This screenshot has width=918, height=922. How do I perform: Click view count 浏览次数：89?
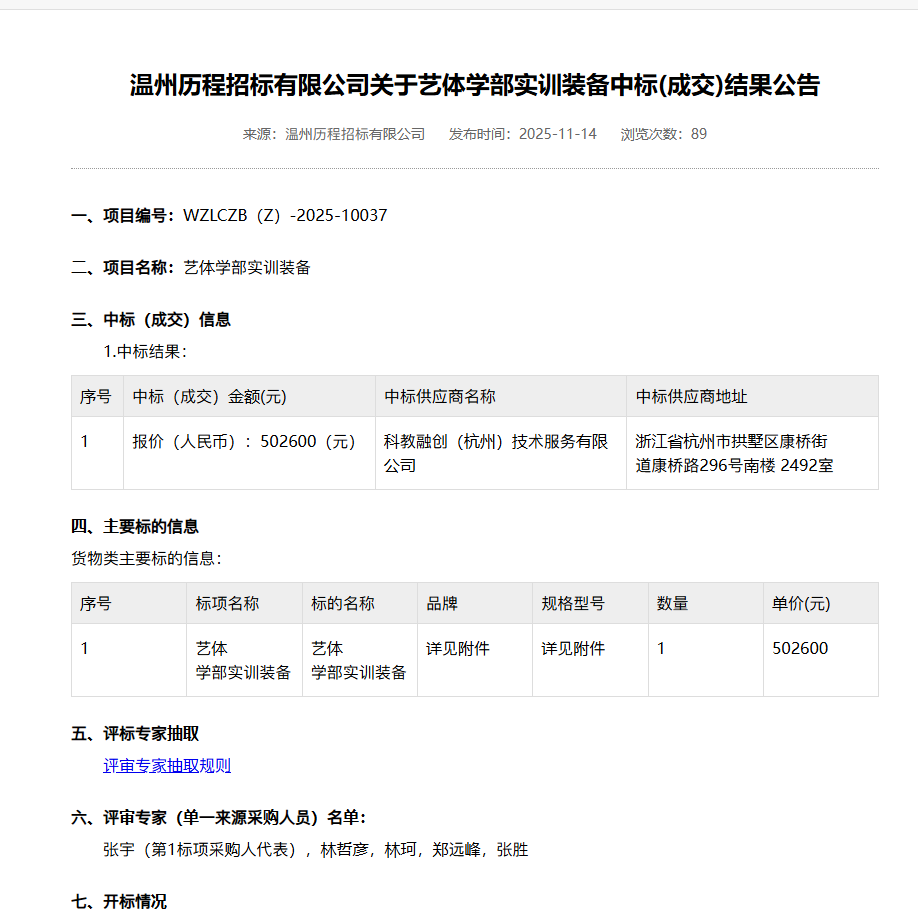point(663,134)
